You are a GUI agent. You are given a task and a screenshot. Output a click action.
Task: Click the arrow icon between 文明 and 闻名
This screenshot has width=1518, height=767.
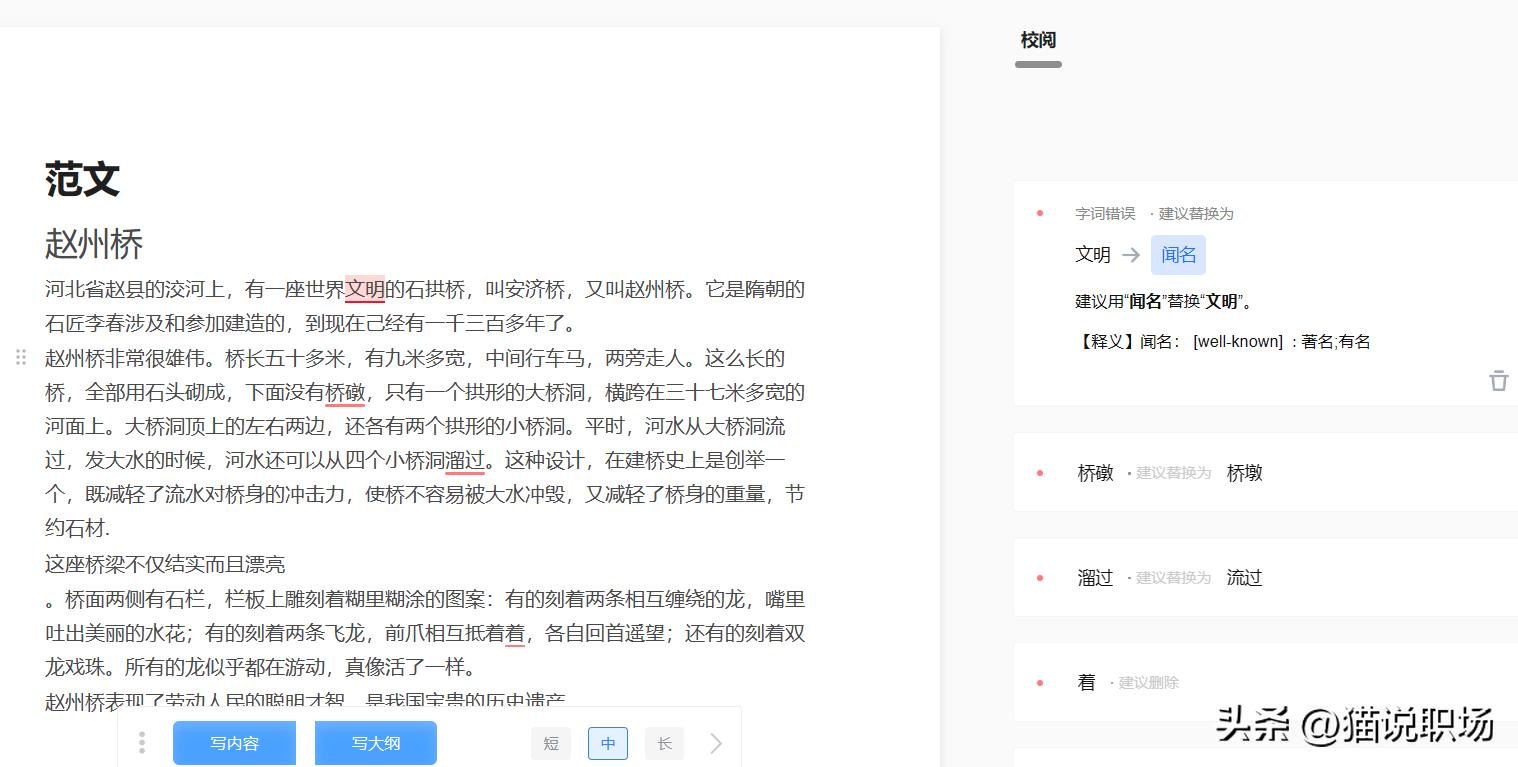point(1131,255)
